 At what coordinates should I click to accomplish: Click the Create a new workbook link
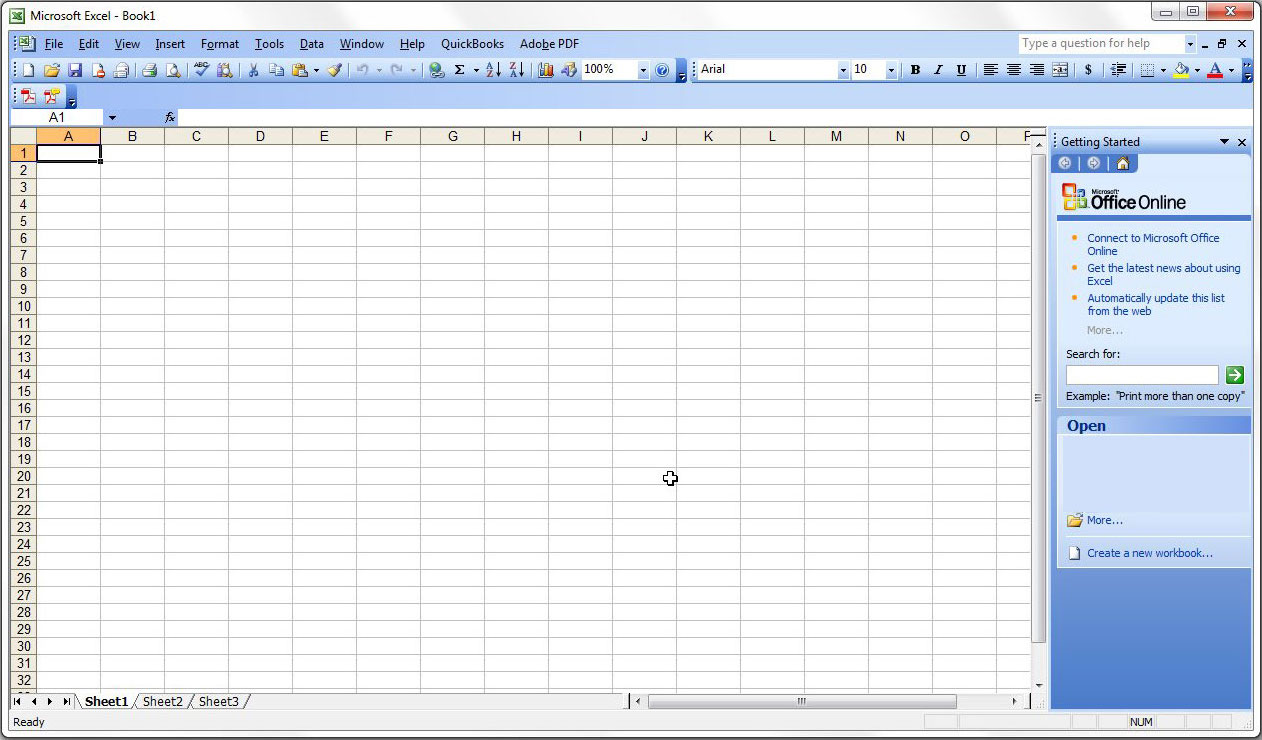point(1149,553)
